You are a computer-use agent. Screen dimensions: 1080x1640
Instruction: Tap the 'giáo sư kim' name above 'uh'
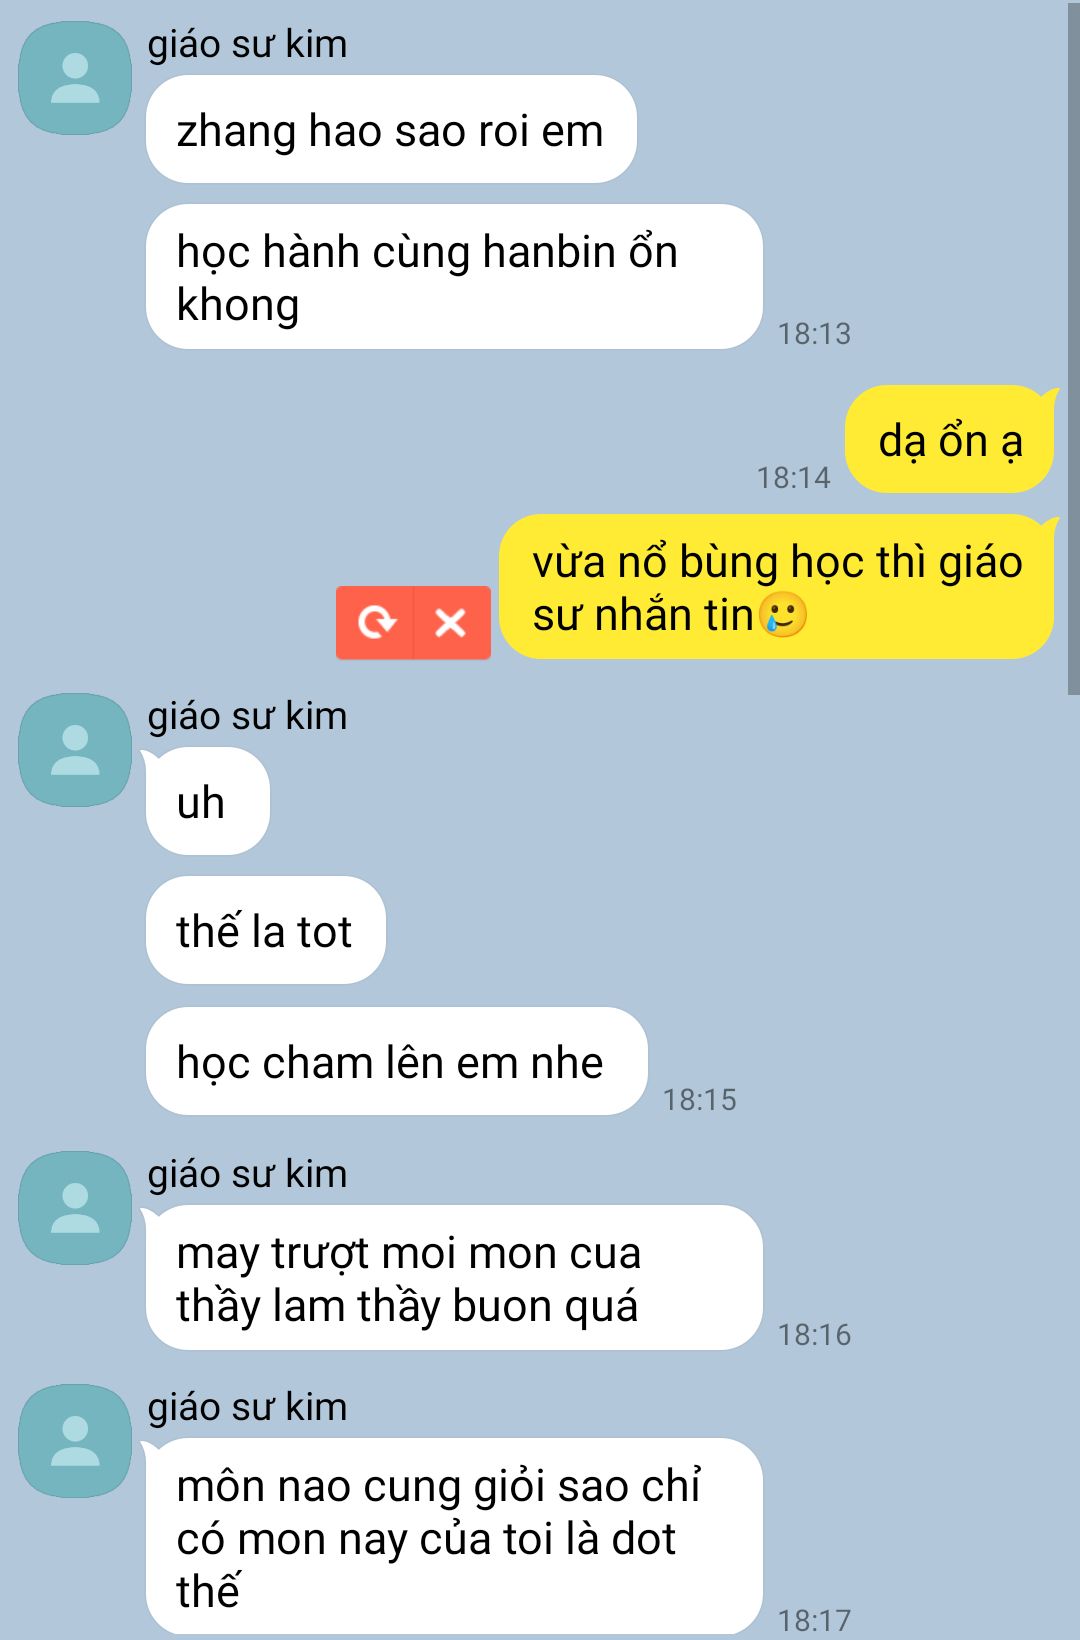pos(247,716)
